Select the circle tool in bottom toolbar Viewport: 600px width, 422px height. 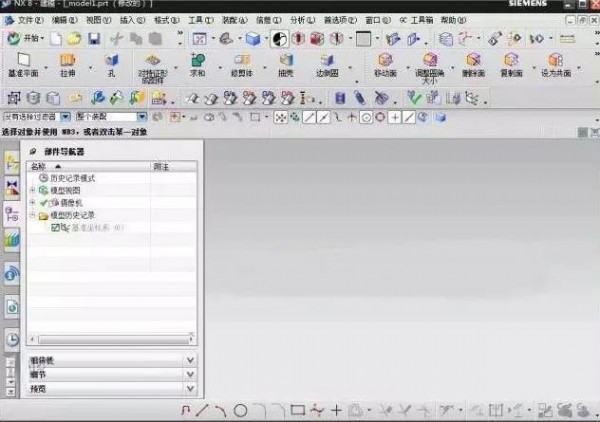[x=240, y=411]
